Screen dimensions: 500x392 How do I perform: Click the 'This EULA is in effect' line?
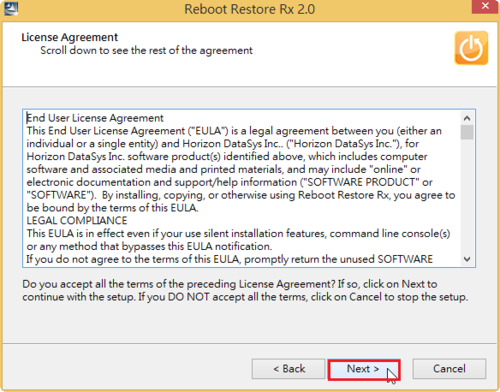coord(238,233)
